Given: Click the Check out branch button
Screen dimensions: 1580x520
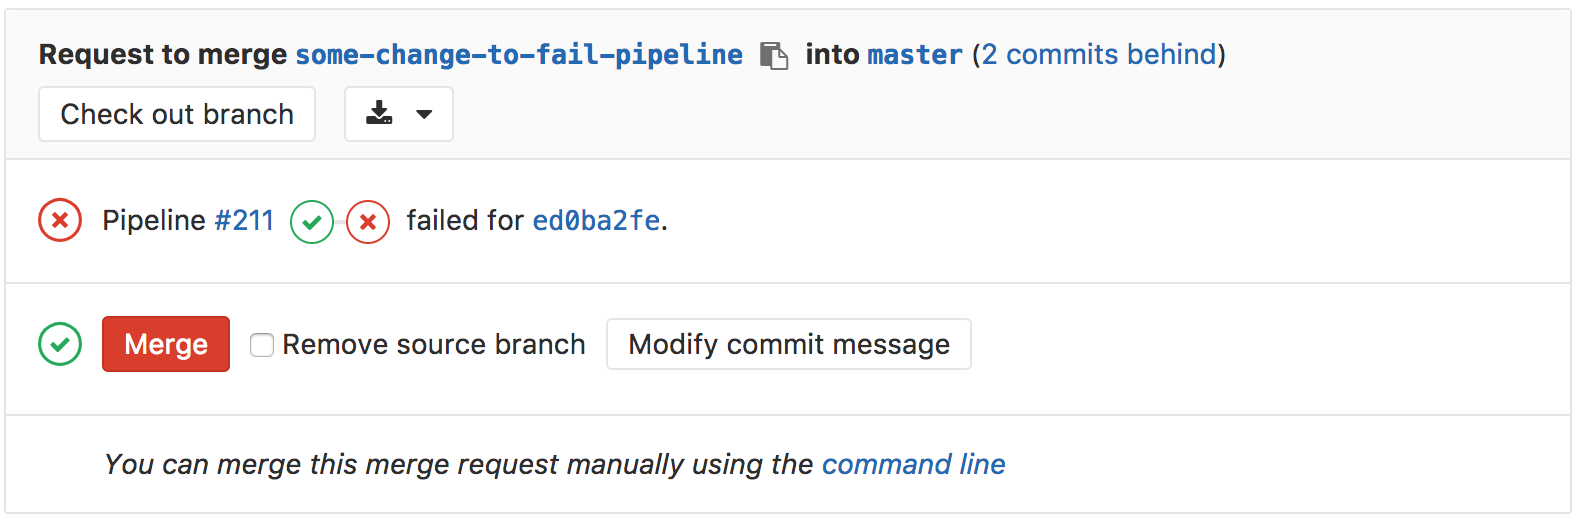Looking at the screenshot, I should tap(177, 114).
